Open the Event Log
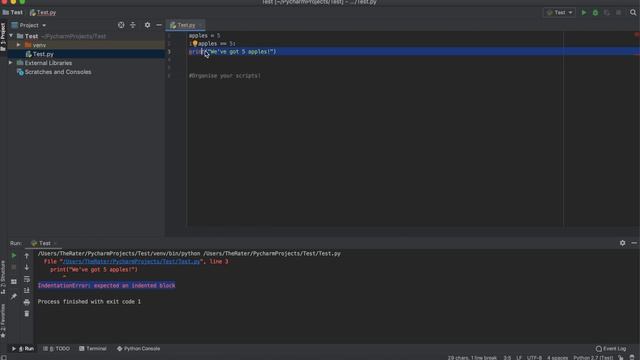This screenshot has width=640, height=360. [x=611, y=349]
